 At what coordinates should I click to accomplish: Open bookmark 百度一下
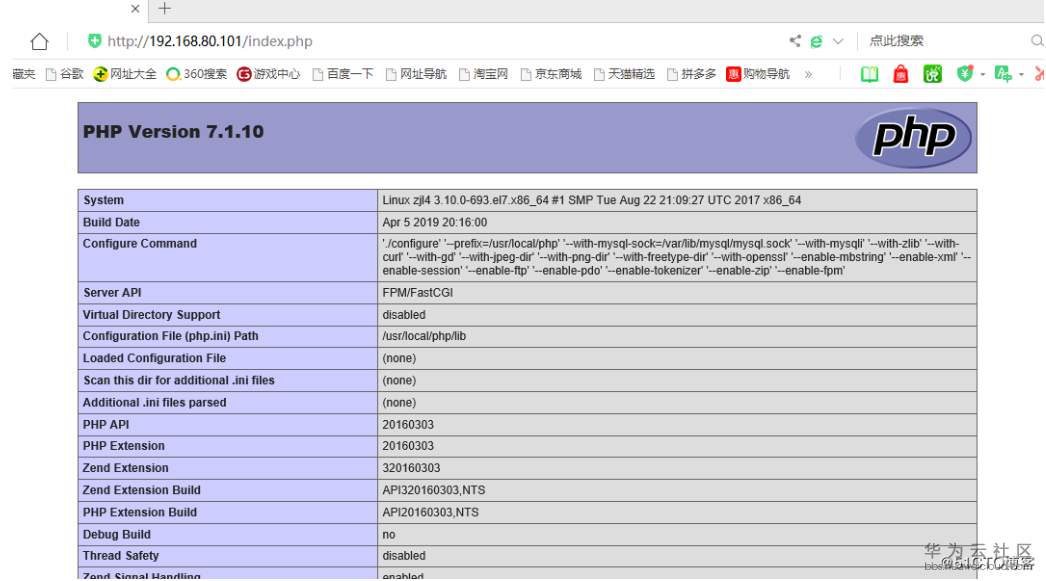click(343, 74)
